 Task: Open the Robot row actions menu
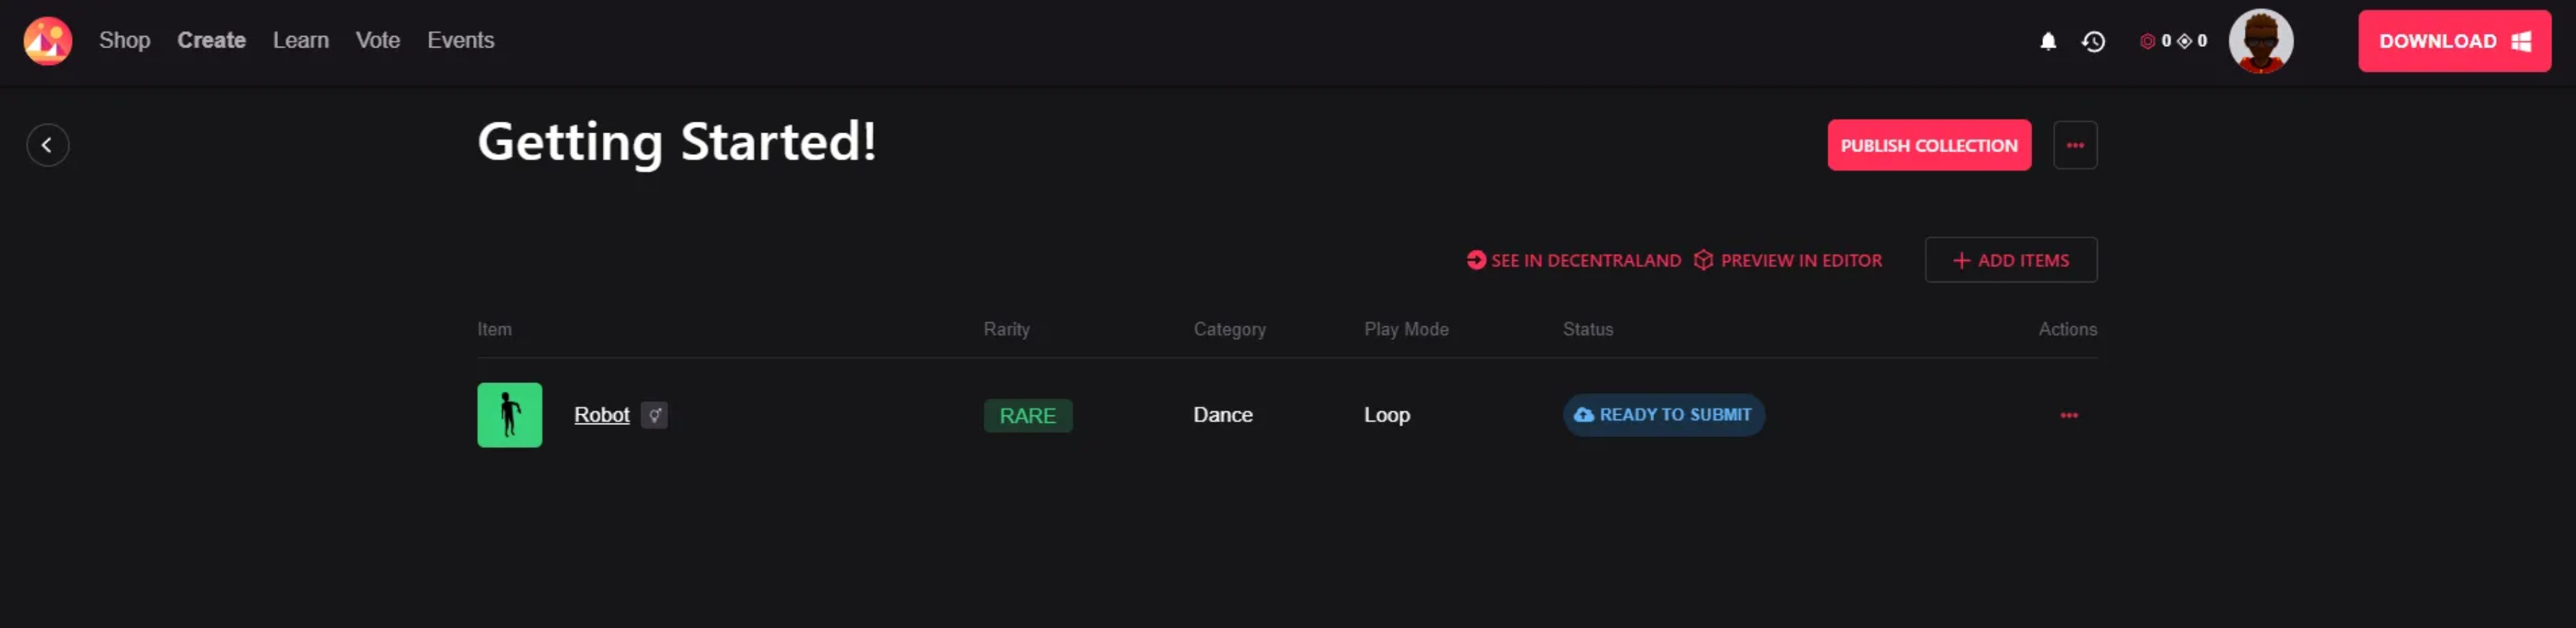pos(2068,415)
